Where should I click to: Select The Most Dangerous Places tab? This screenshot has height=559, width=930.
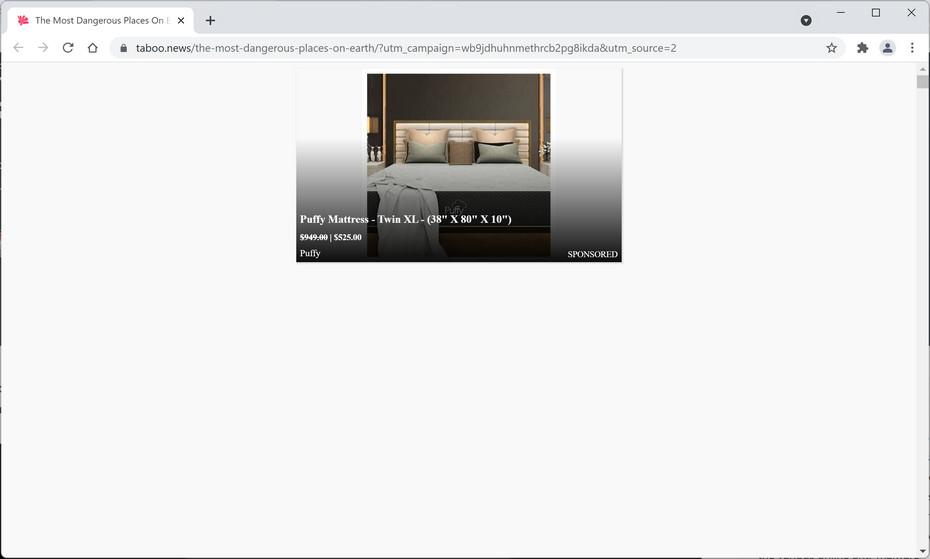click(x=101, y=20)
